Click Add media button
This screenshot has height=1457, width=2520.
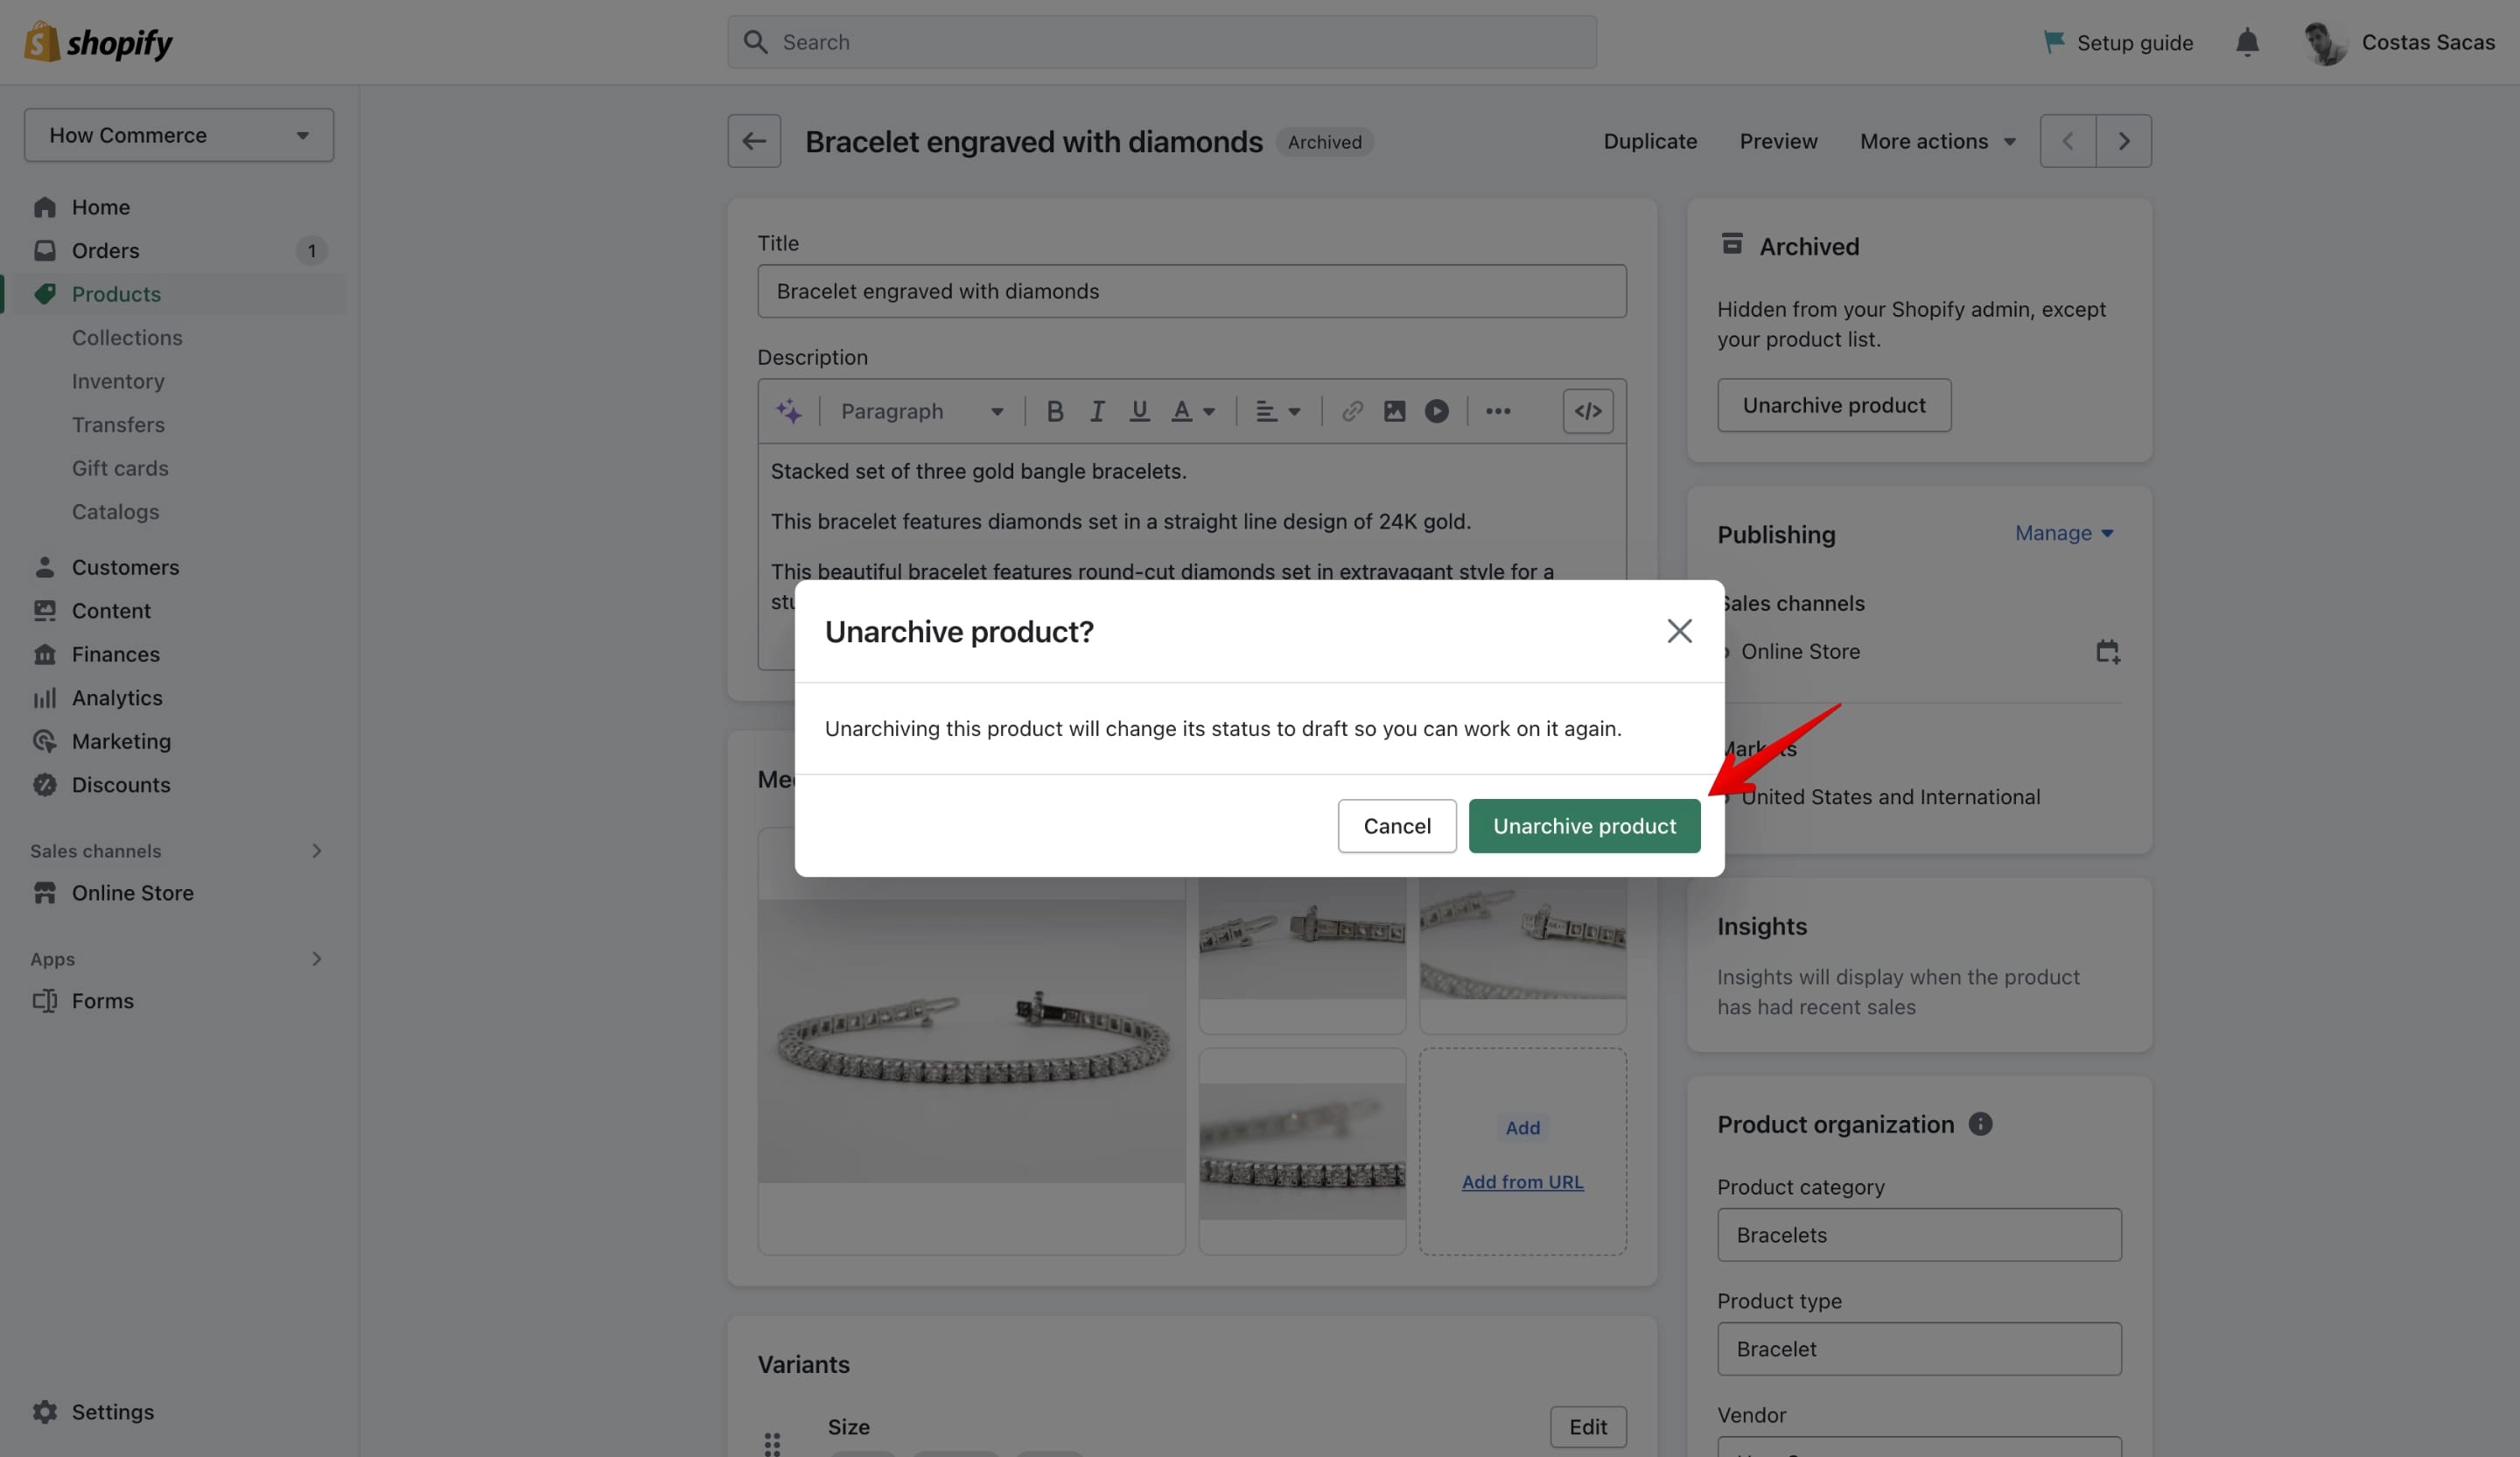1522,1127
